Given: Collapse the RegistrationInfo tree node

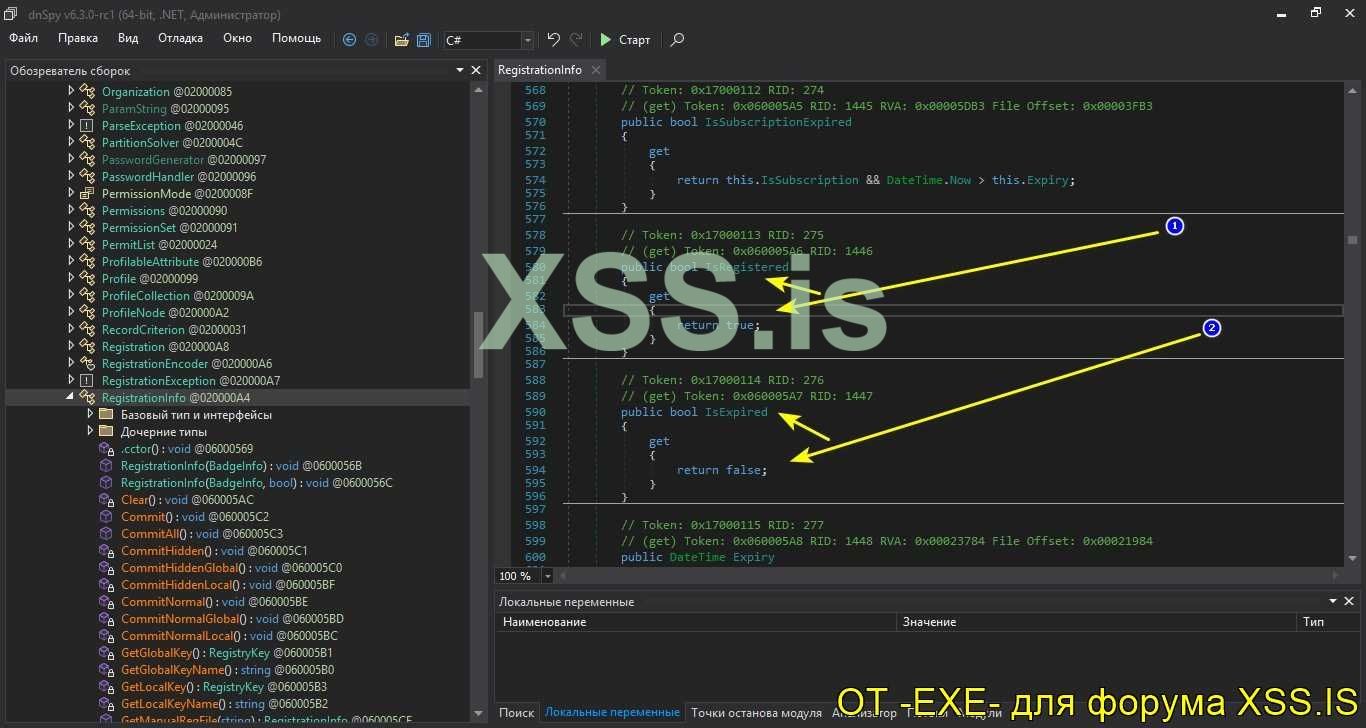Looking at the screenshot, I should 71,398.
